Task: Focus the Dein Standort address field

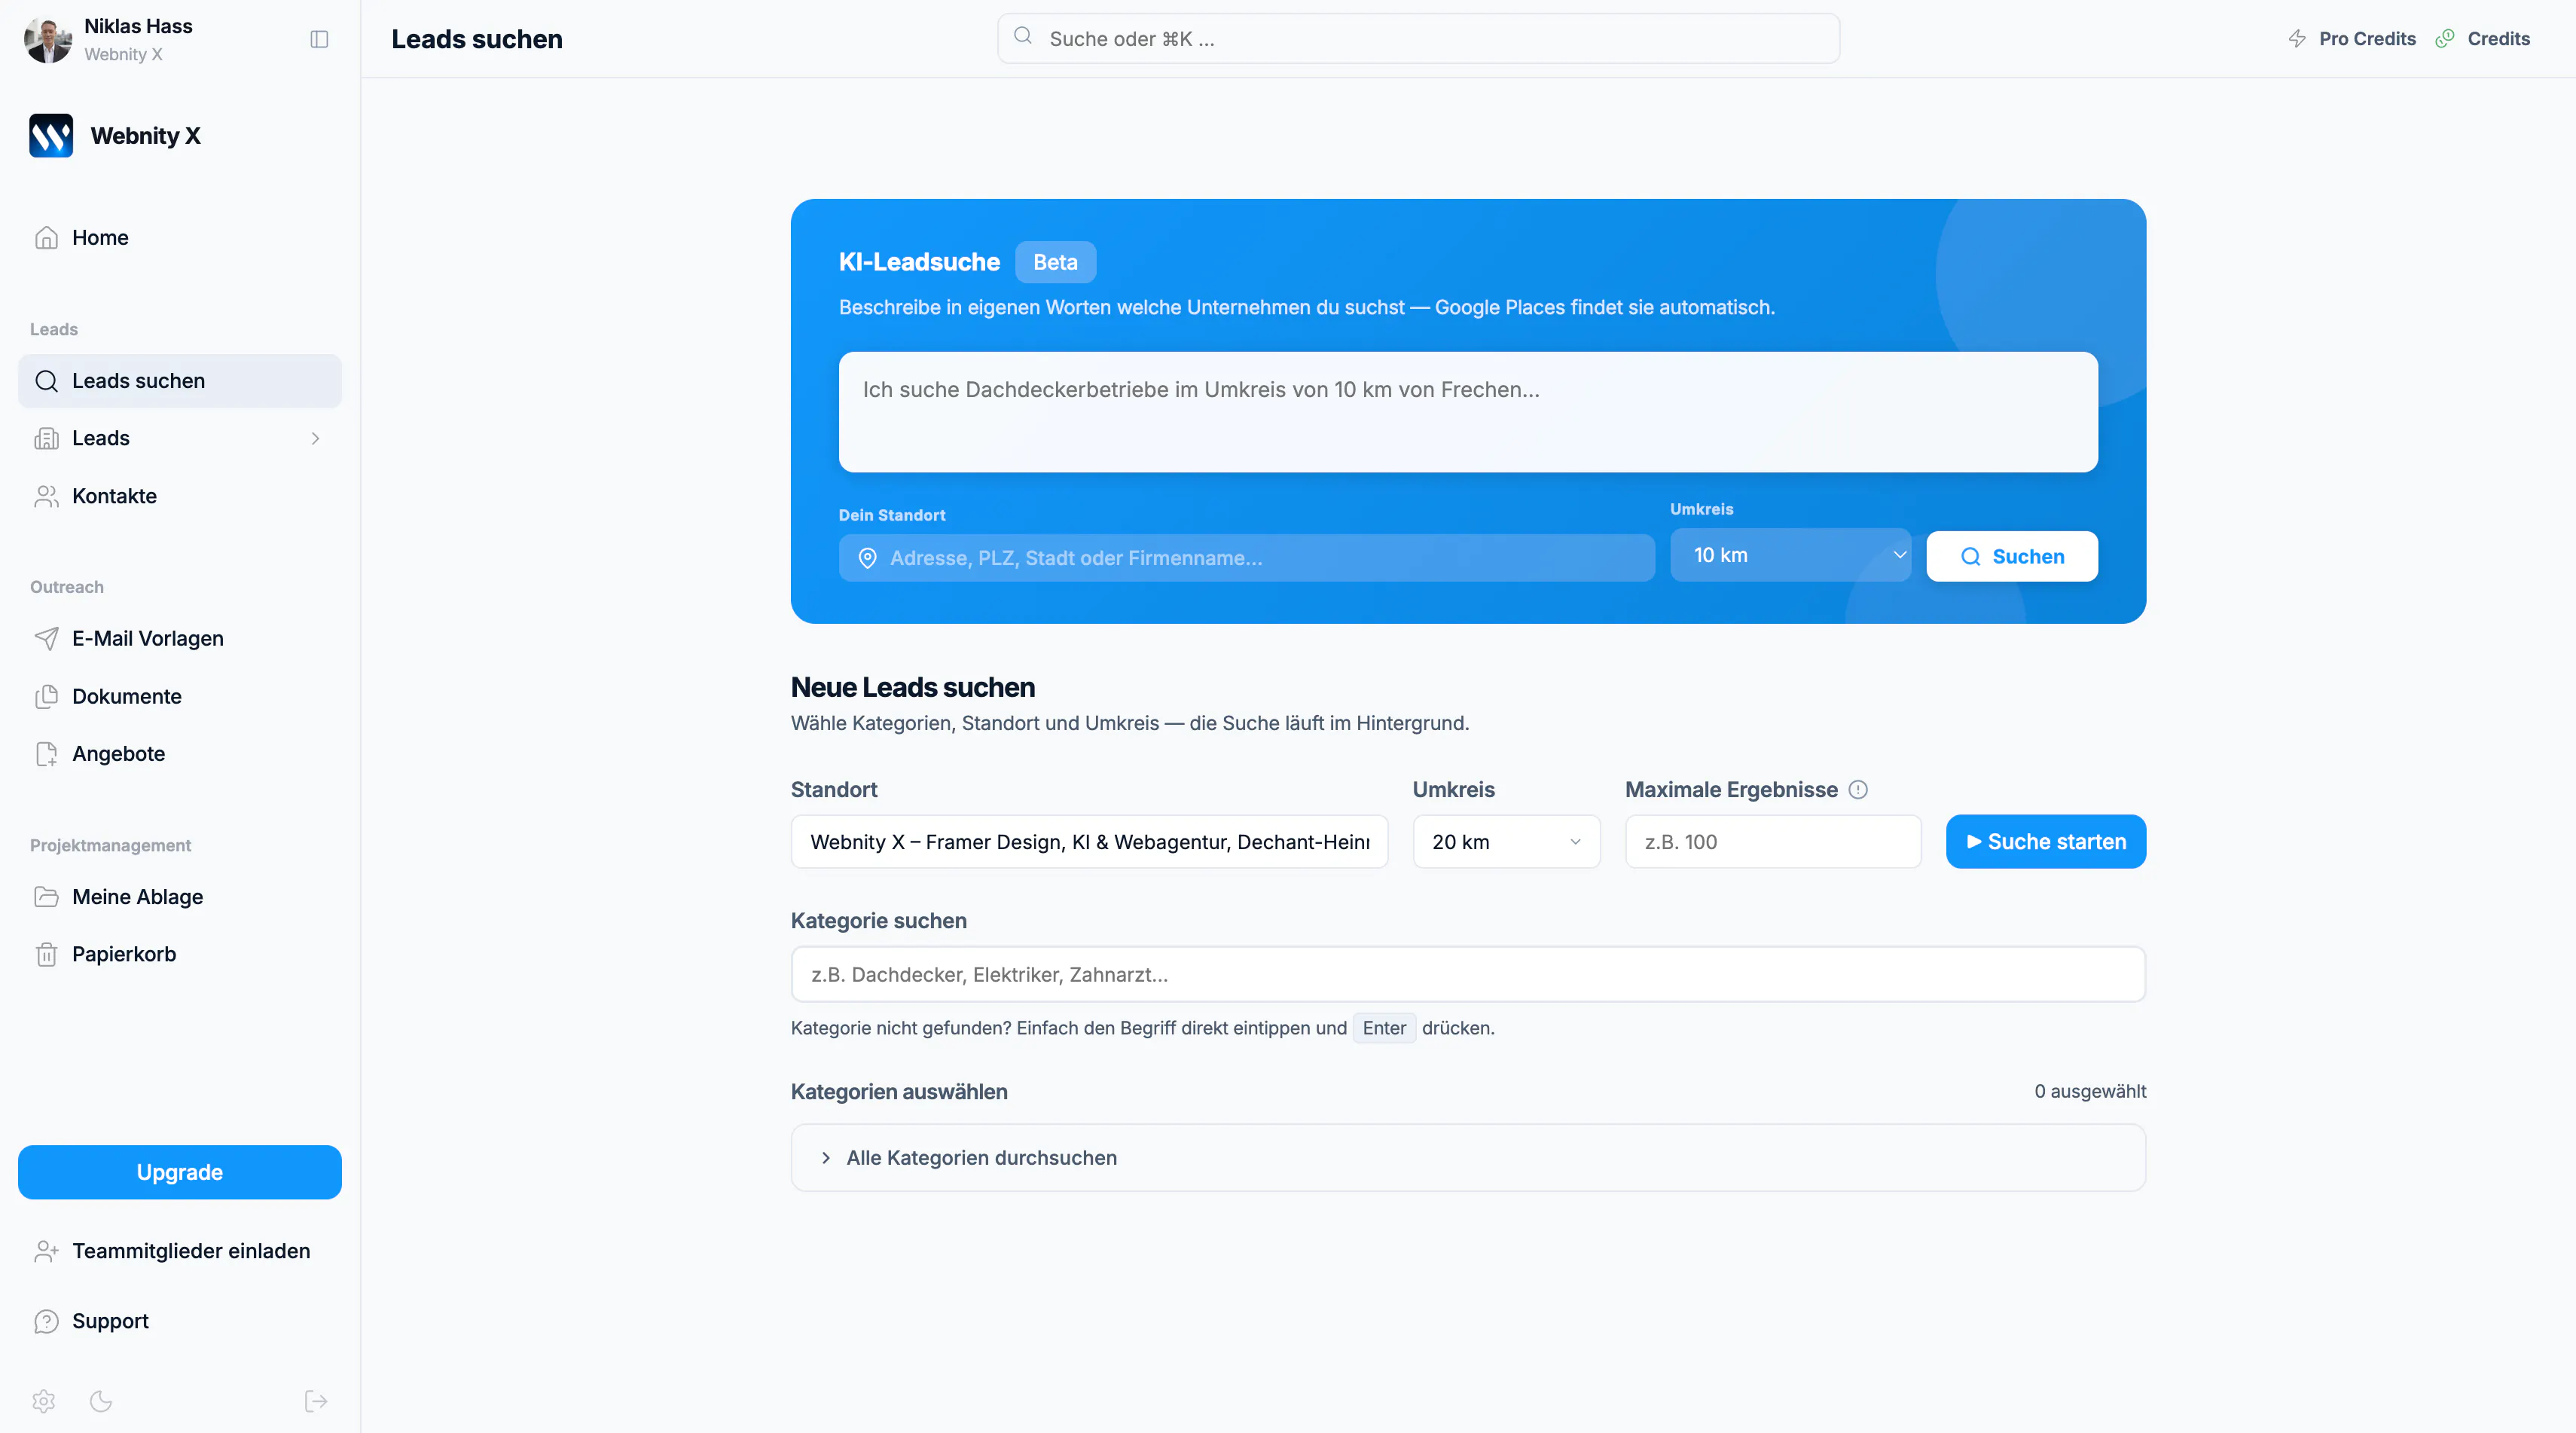Action: (x=1247, y=558)
